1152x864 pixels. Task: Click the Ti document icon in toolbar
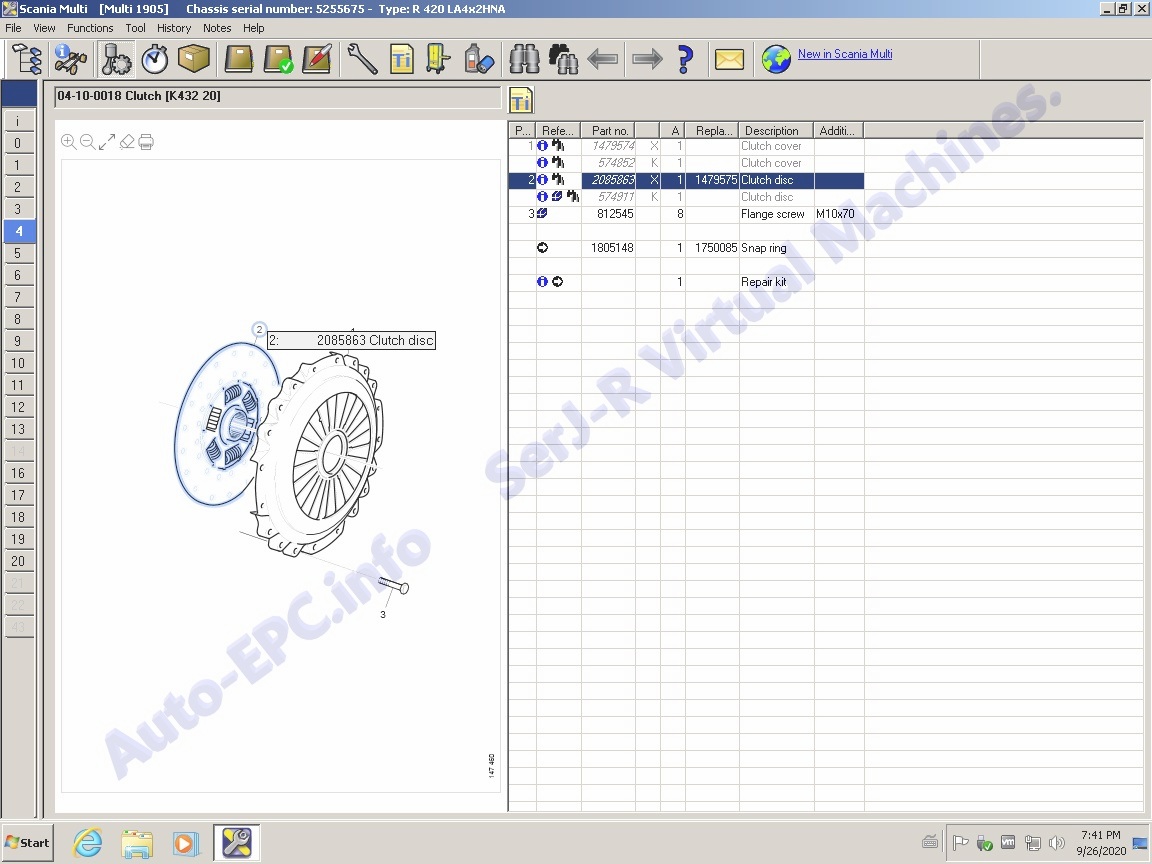click(401, 59)
